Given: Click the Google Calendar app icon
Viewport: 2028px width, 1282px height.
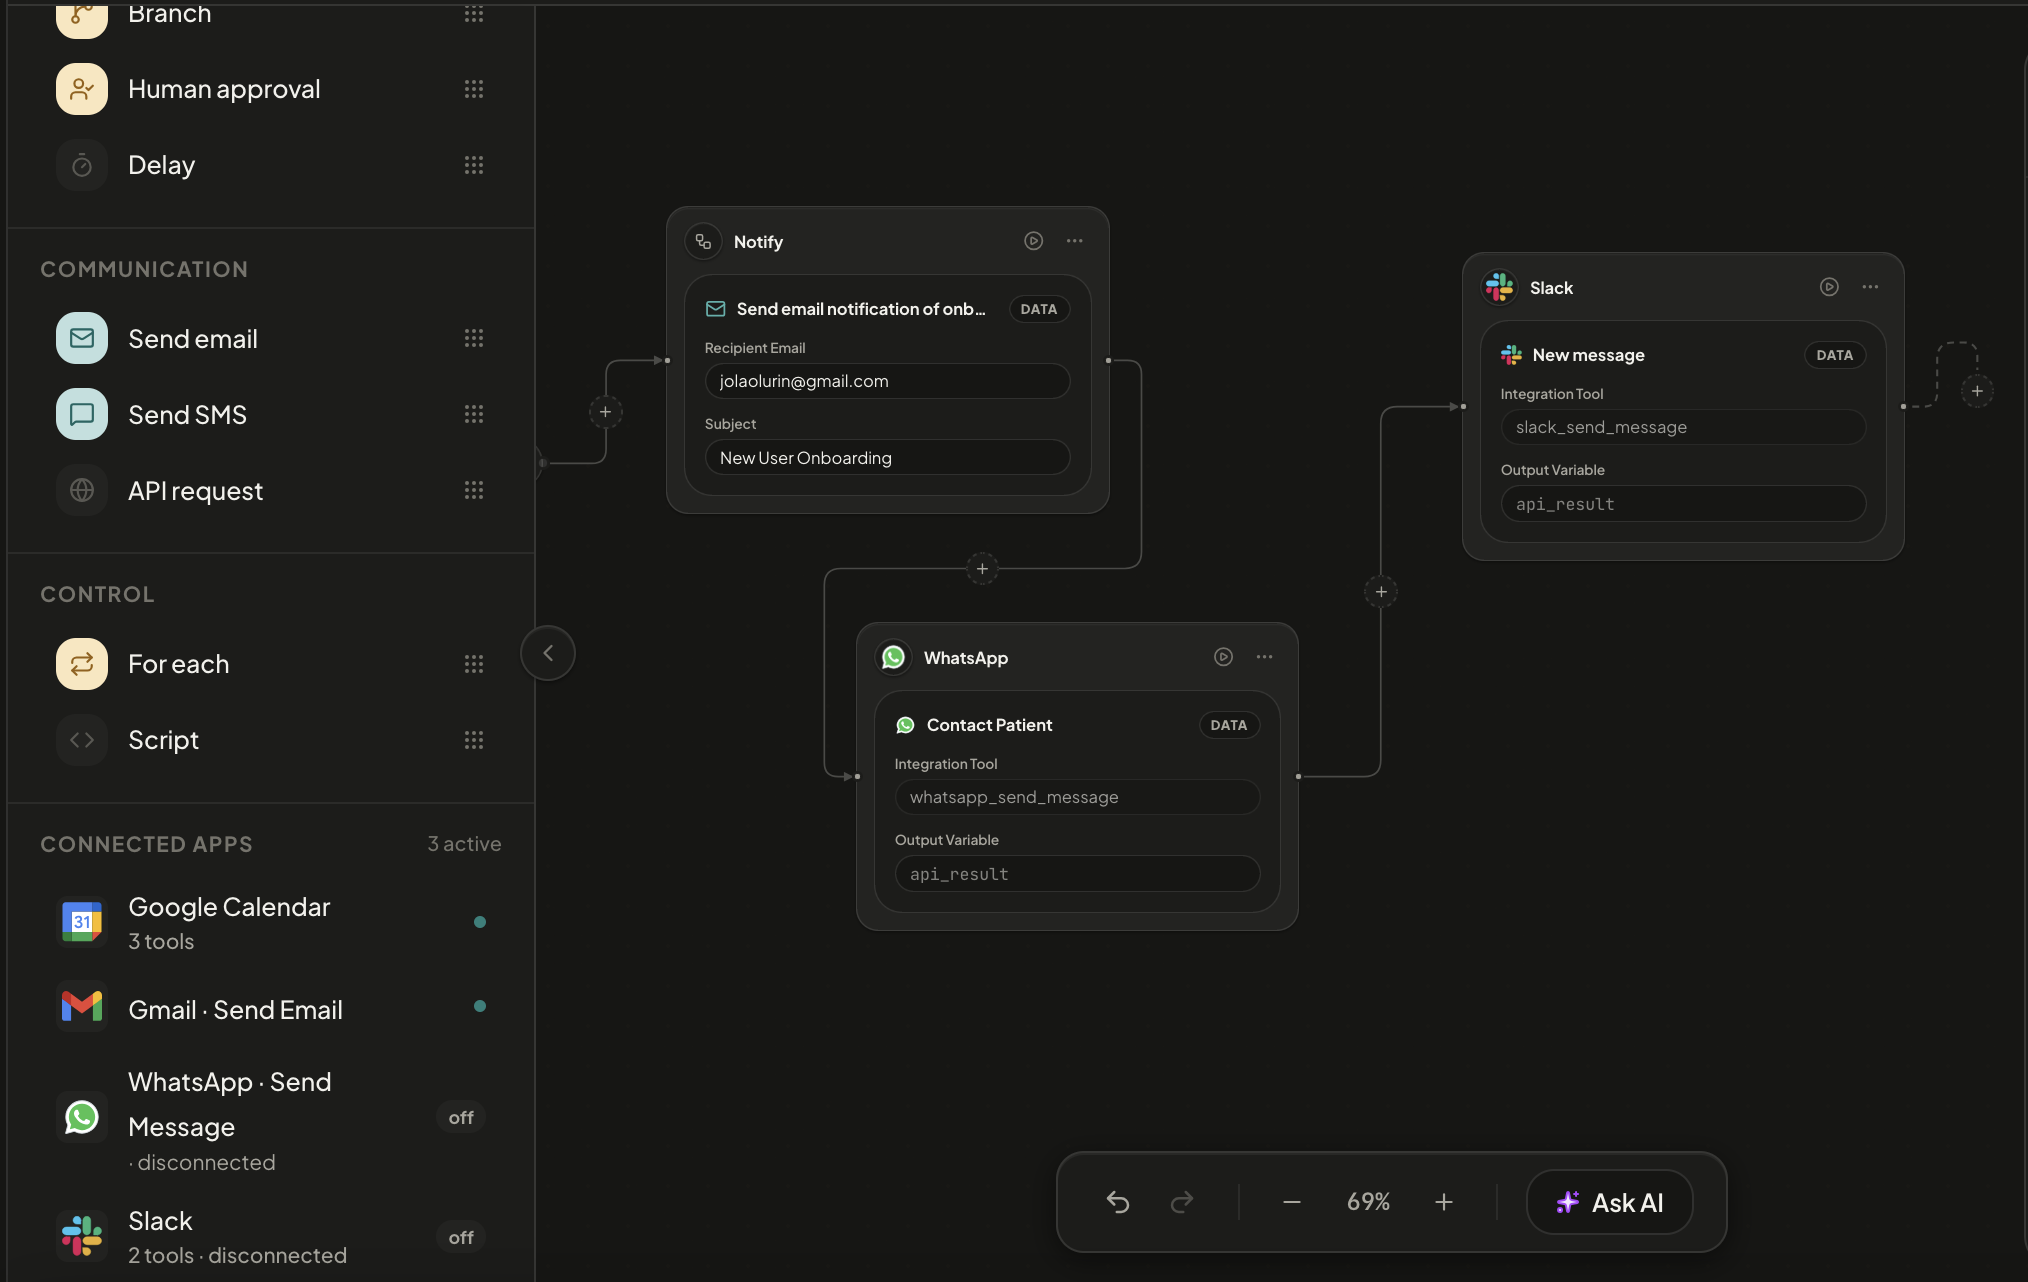Looking at the screenshot, I should [x=82, y=922].
